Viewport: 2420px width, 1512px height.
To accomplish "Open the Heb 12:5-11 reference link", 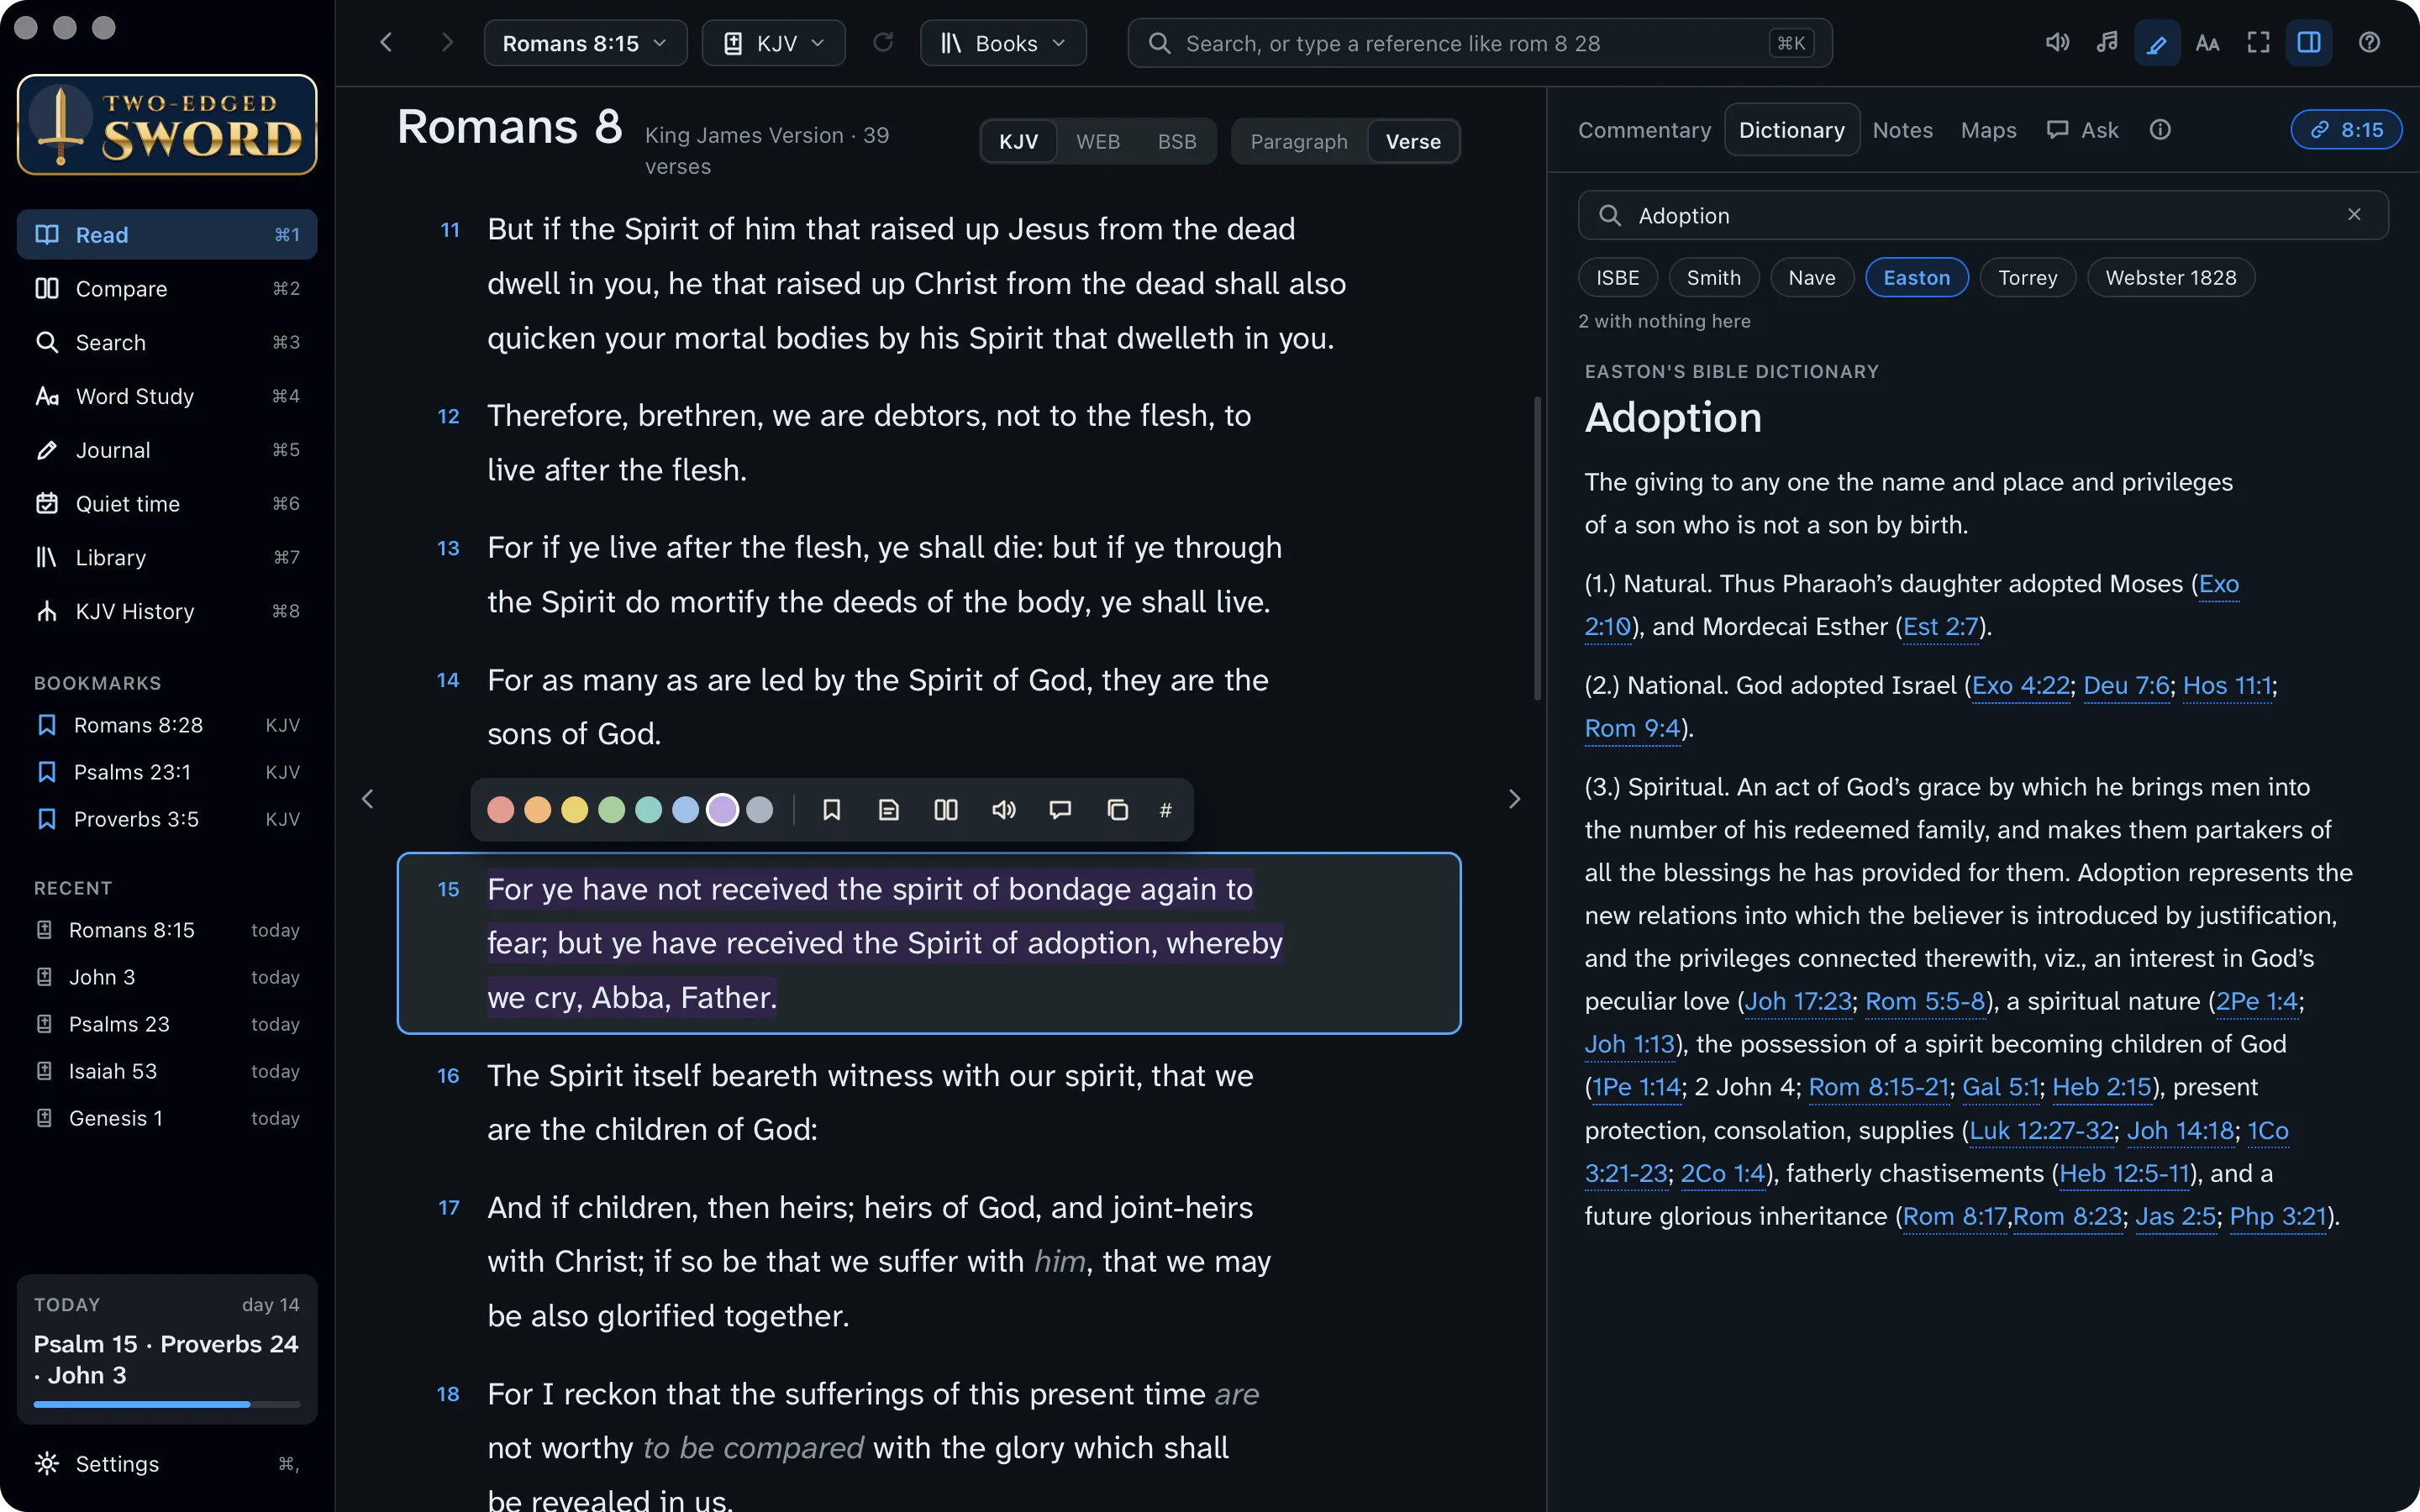I will click(2125, 1174).
